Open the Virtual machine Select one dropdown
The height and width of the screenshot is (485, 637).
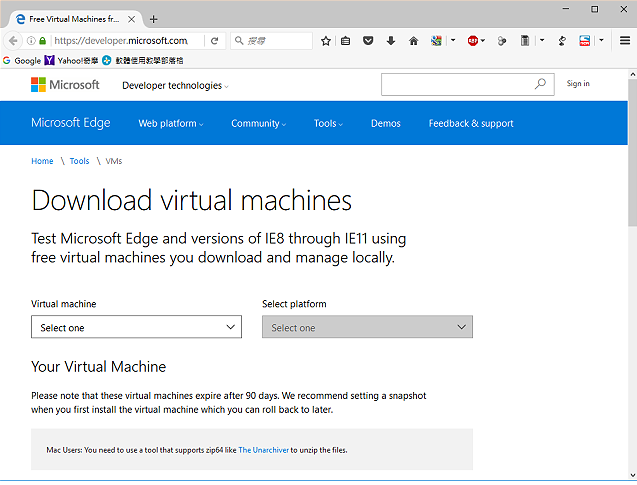[x=136, y=327]
